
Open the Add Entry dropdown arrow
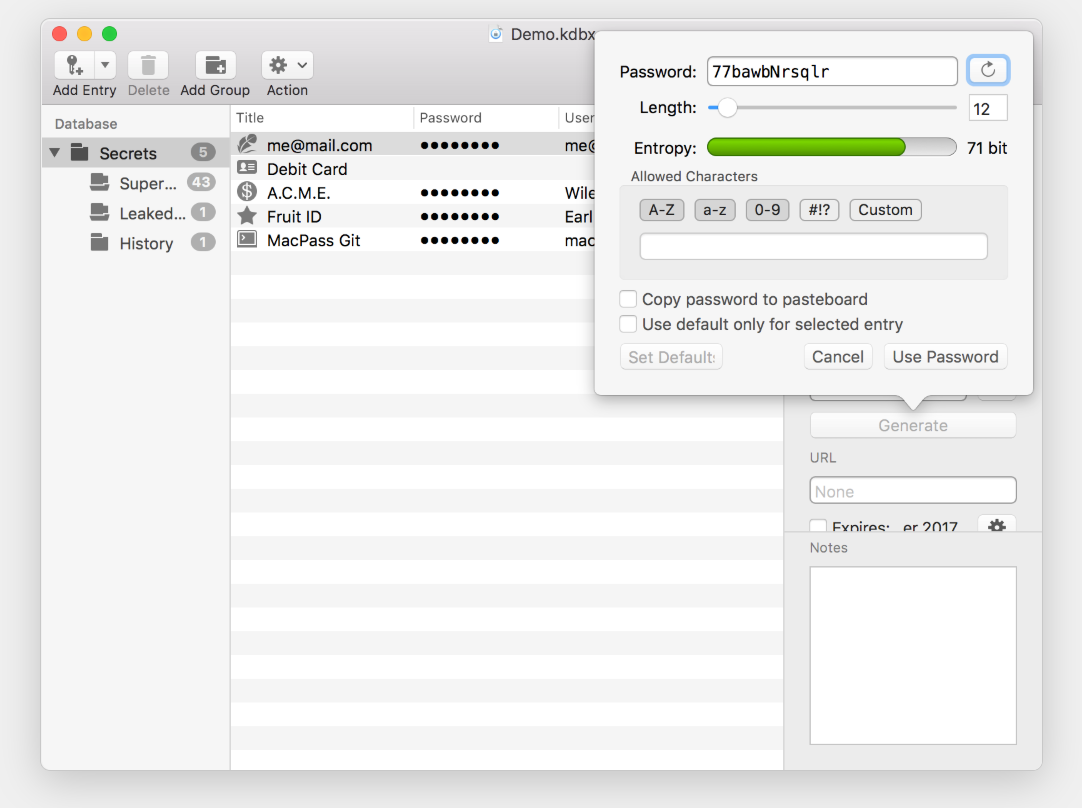[105, 66]
